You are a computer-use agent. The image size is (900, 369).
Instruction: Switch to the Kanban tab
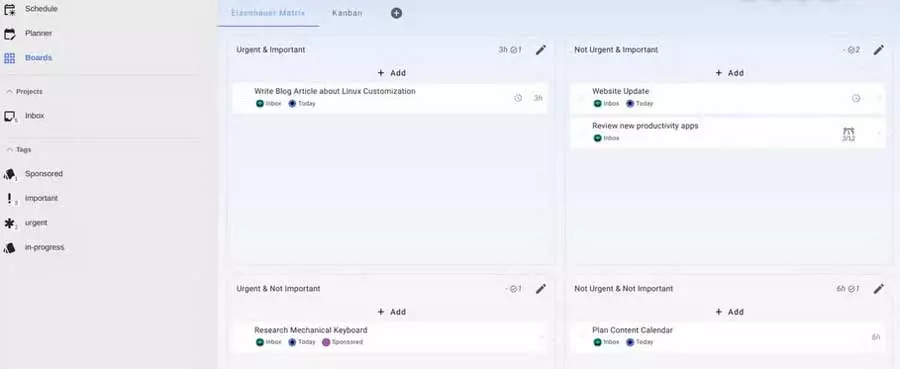347,13
